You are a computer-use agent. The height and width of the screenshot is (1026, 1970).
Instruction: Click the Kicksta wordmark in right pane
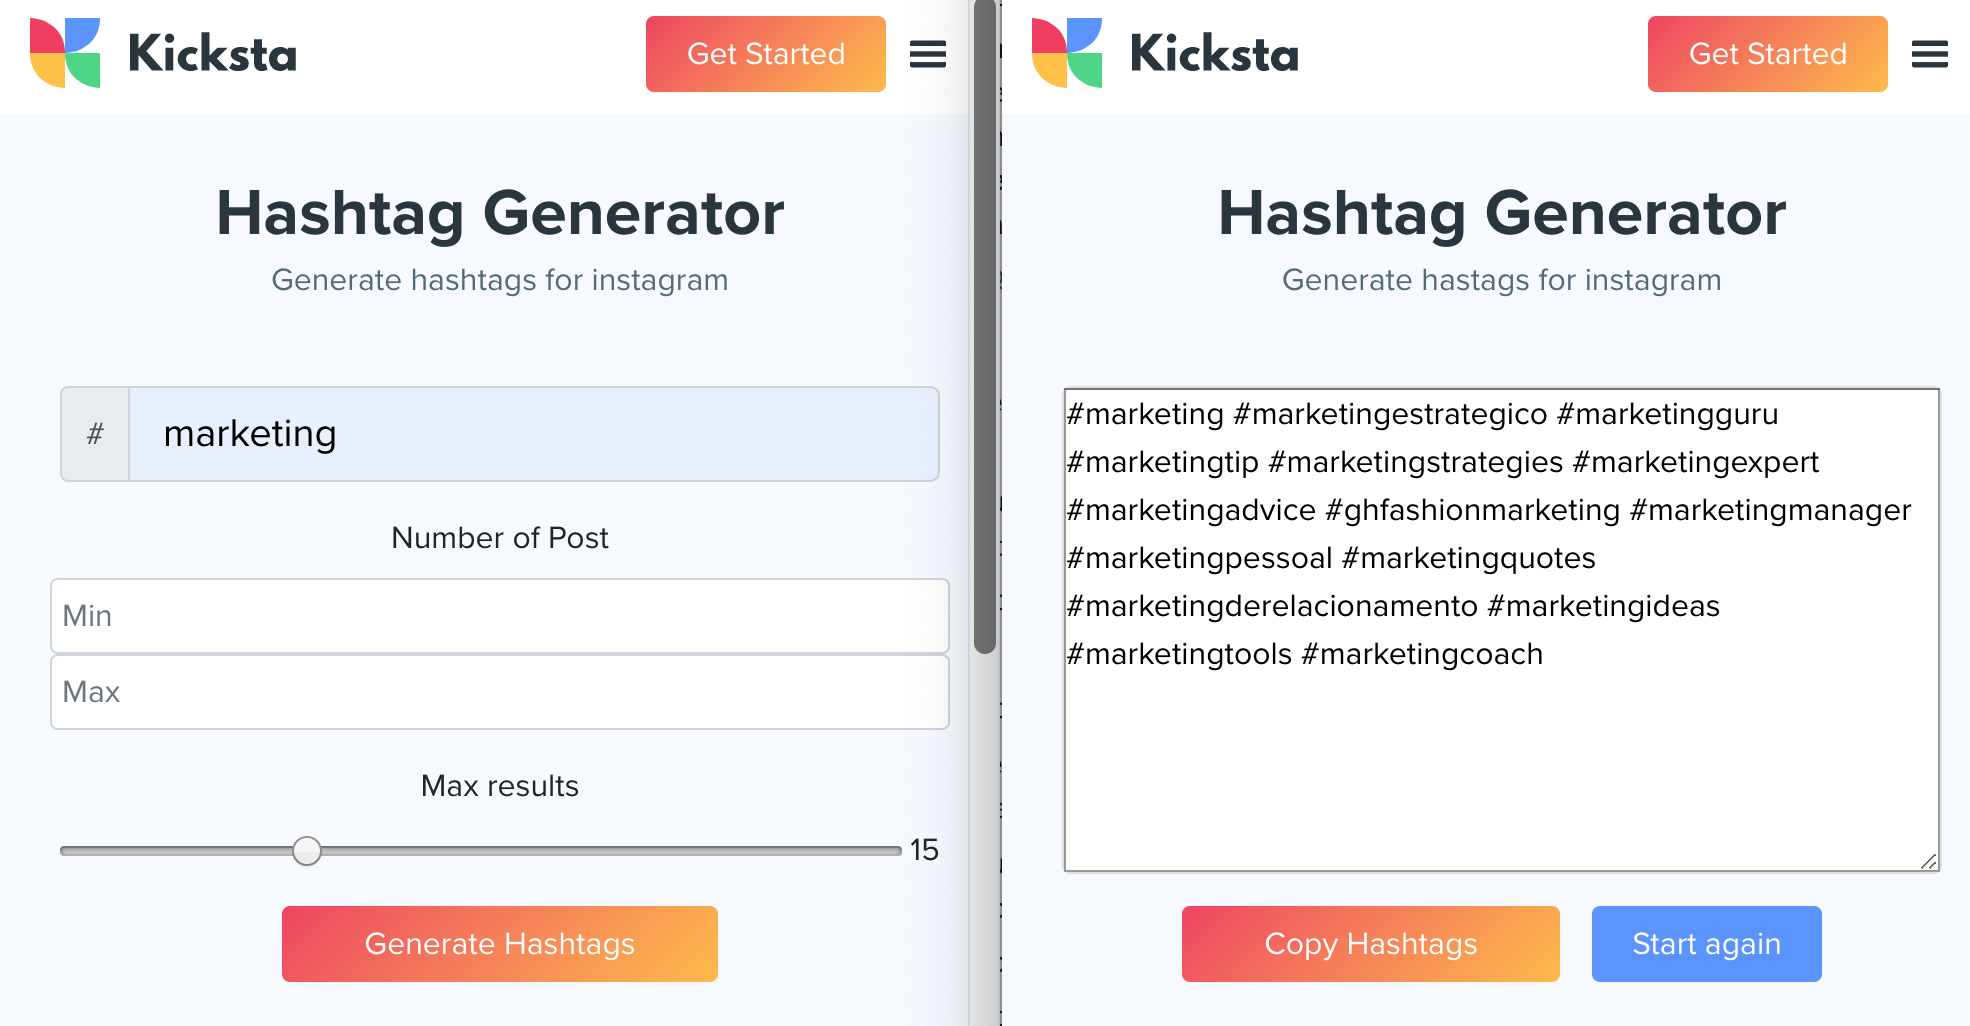(x=1214, y=54)
